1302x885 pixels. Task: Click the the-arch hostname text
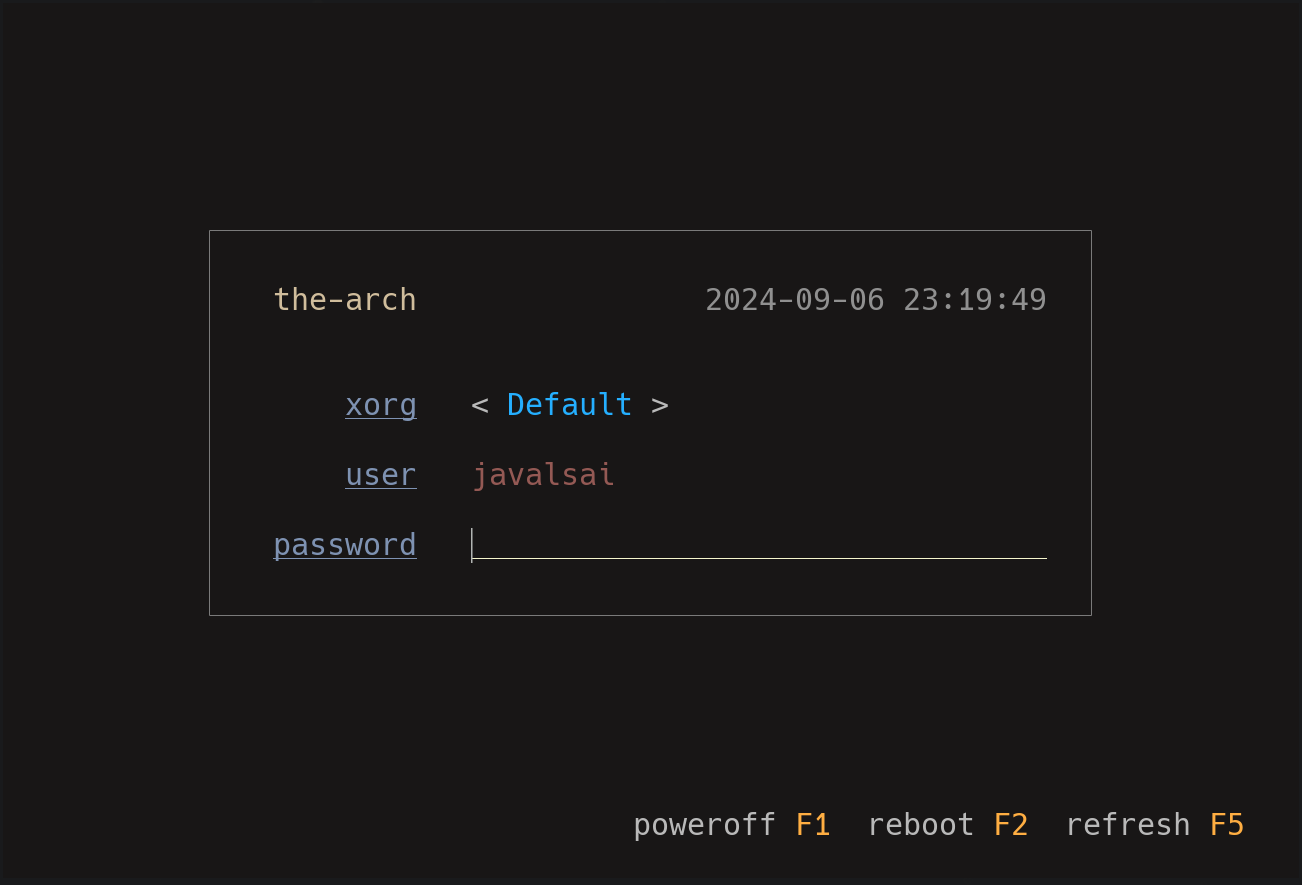345,299
